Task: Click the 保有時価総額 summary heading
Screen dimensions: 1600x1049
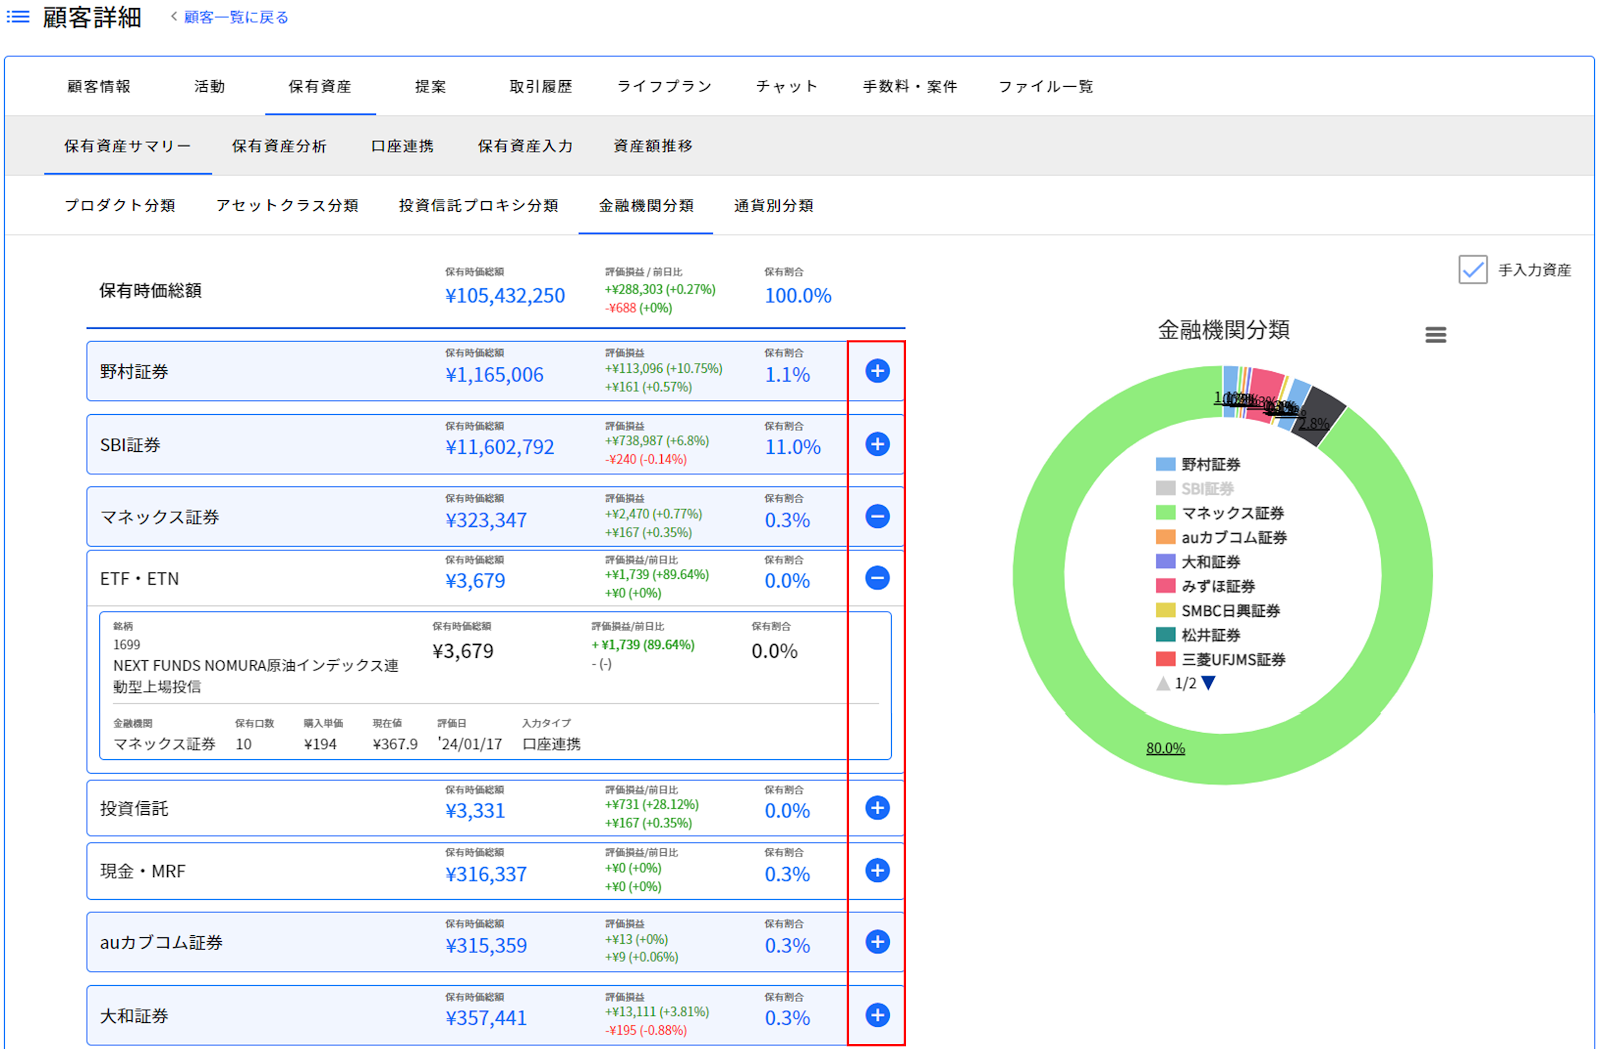Action: coord(150,291)
